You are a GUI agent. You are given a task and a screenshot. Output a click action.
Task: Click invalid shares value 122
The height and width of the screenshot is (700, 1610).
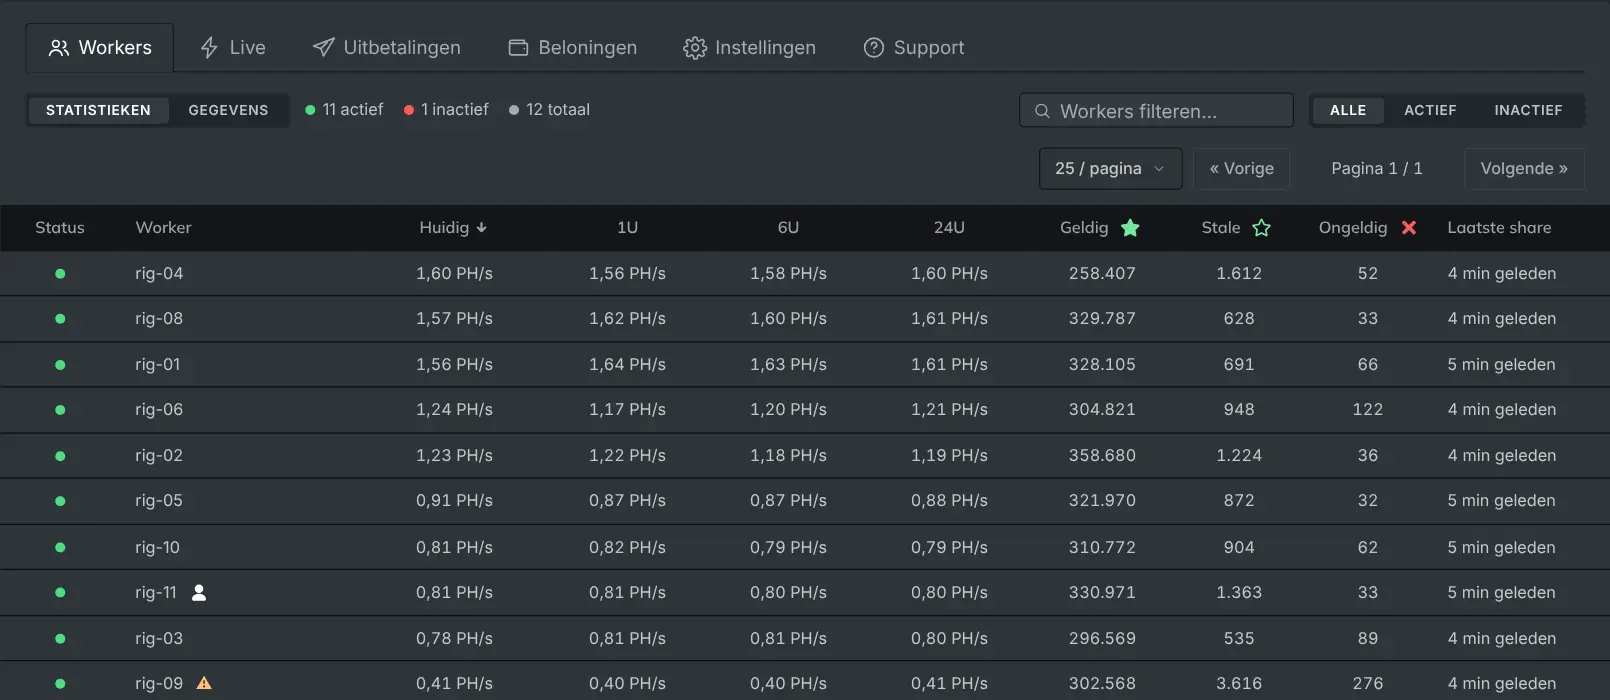1368,410
